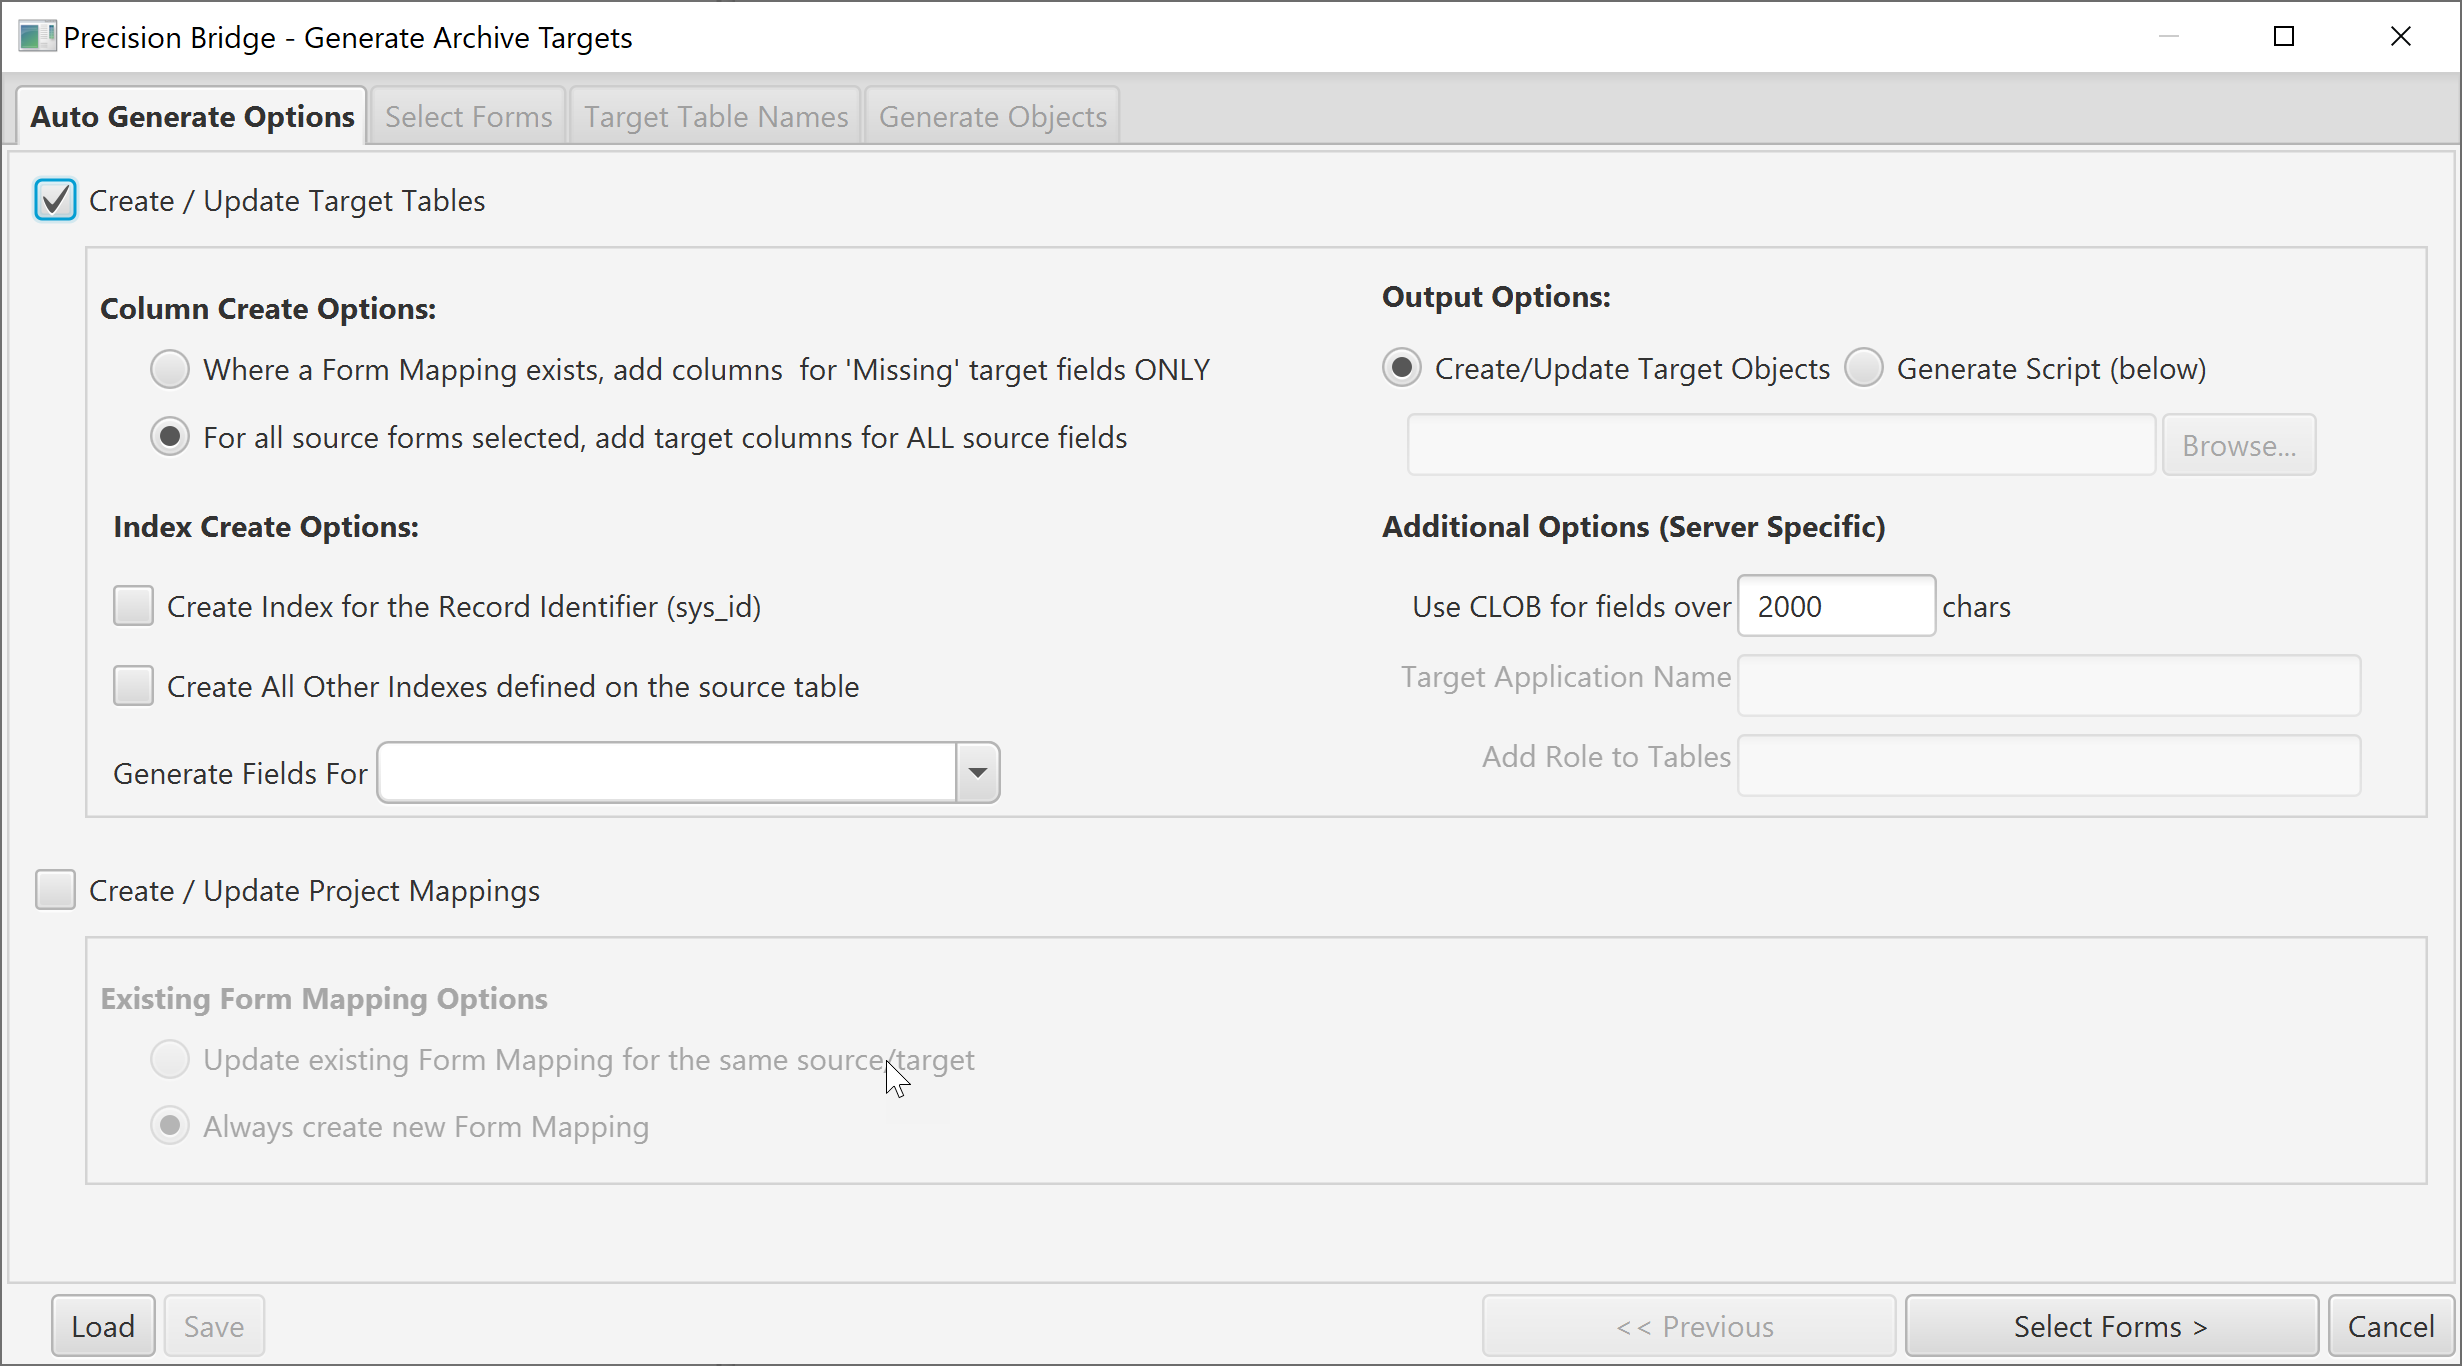Viewport: 2462px width, 1366px height.
Task: Maximize the Precision Bridge window
Action: click(x=2284, y=37)
